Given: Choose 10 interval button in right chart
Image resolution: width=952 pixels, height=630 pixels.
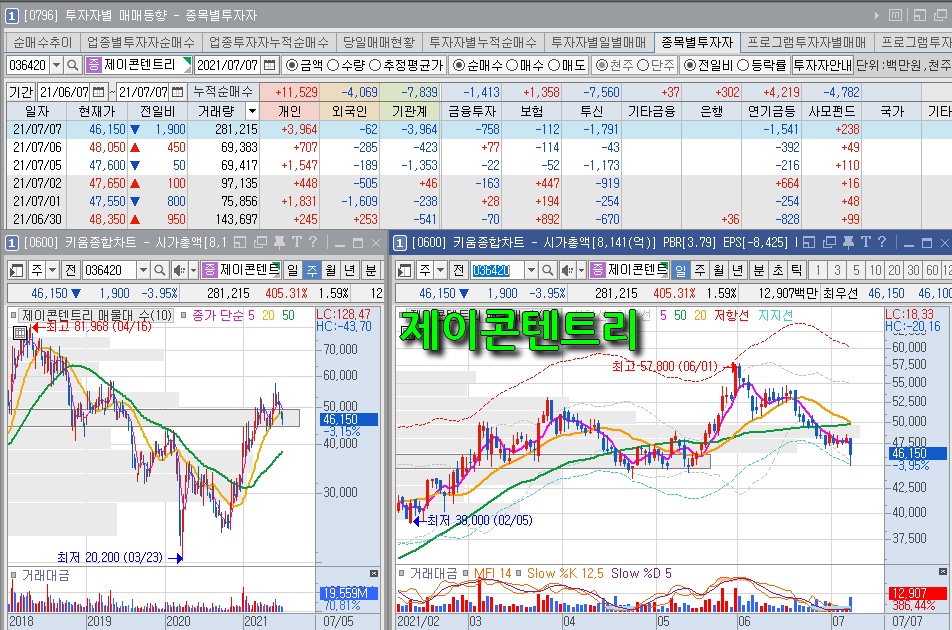Looking at the screenshot, I should click(x=875, y=270).
